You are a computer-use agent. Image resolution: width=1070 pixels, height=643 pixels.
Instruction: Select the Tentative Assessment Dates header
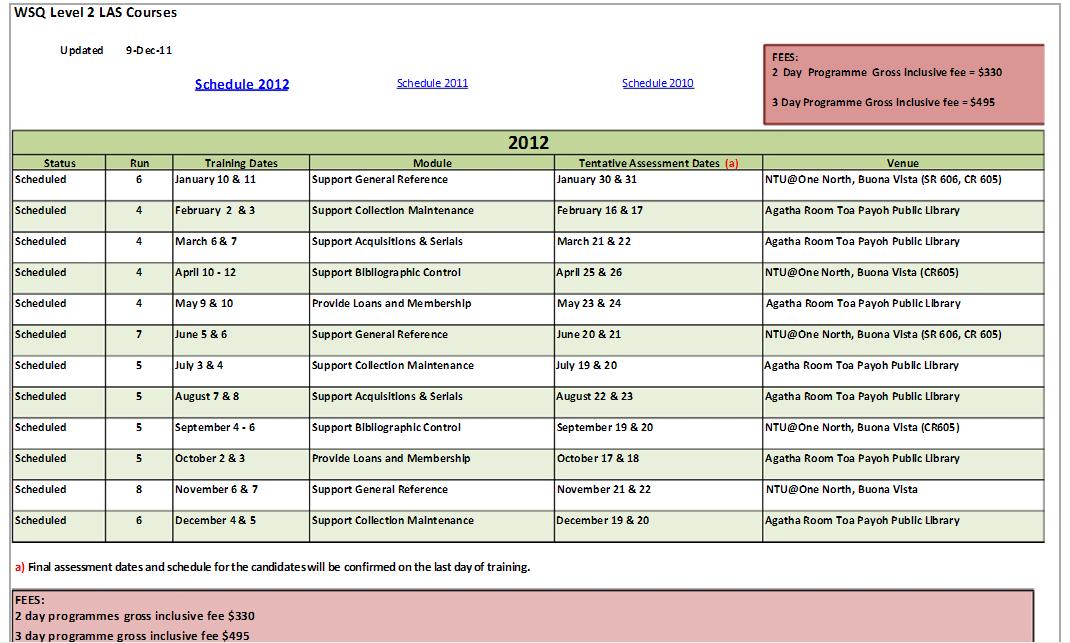tap(653, 163)
